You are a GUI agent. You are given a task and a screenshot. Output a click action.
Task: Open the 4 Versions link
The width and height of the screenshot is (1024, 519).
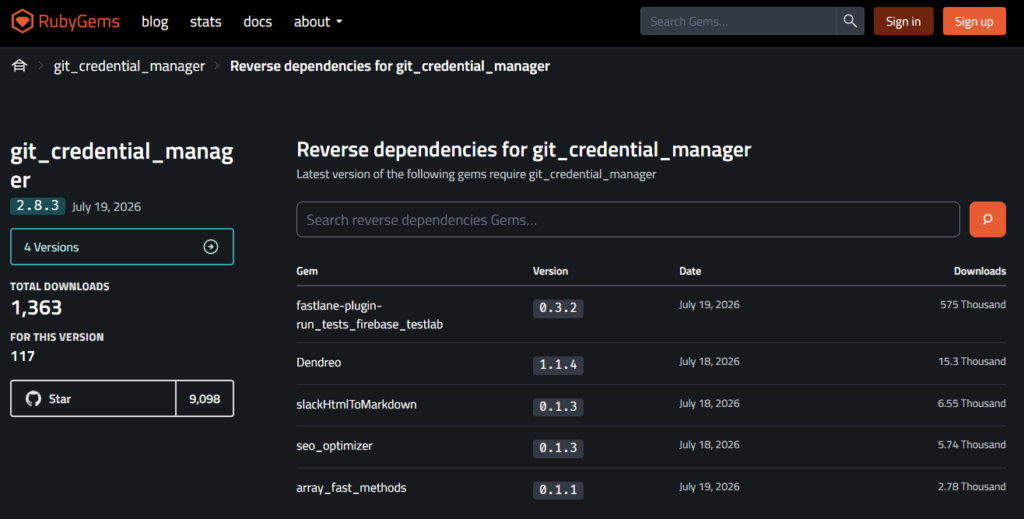point(122,247)
